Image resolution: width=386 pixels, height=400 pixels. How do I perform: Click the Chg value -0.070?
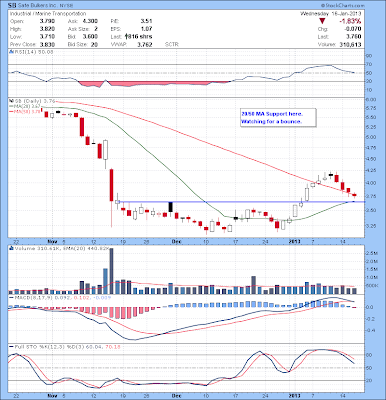click(x=352, y=29)
